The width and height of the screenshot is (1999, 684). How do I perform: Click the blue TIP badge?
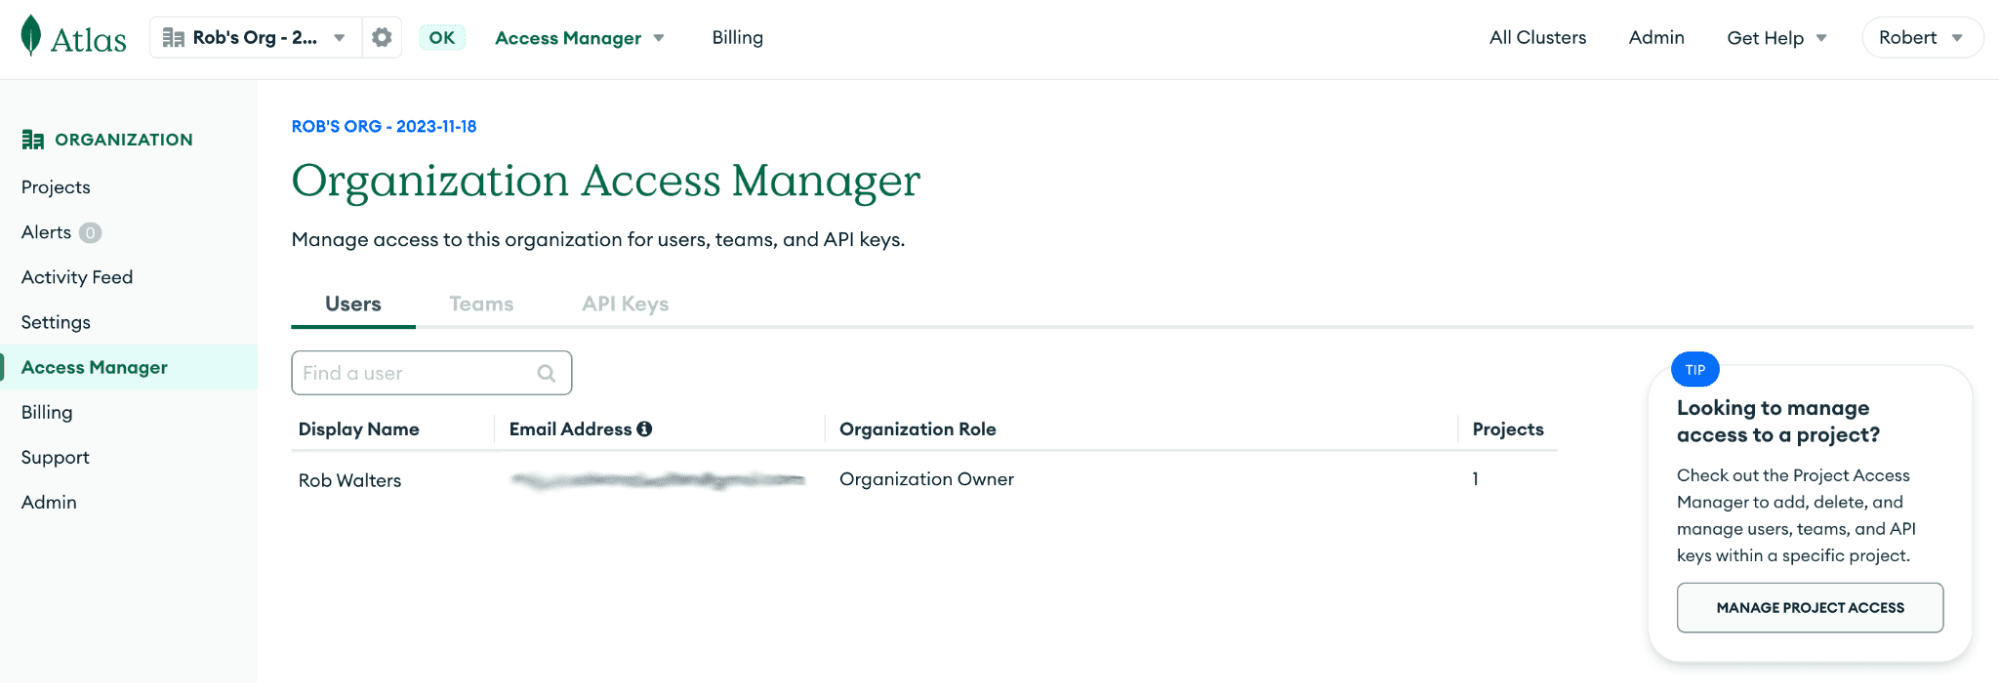point(1694,370)
